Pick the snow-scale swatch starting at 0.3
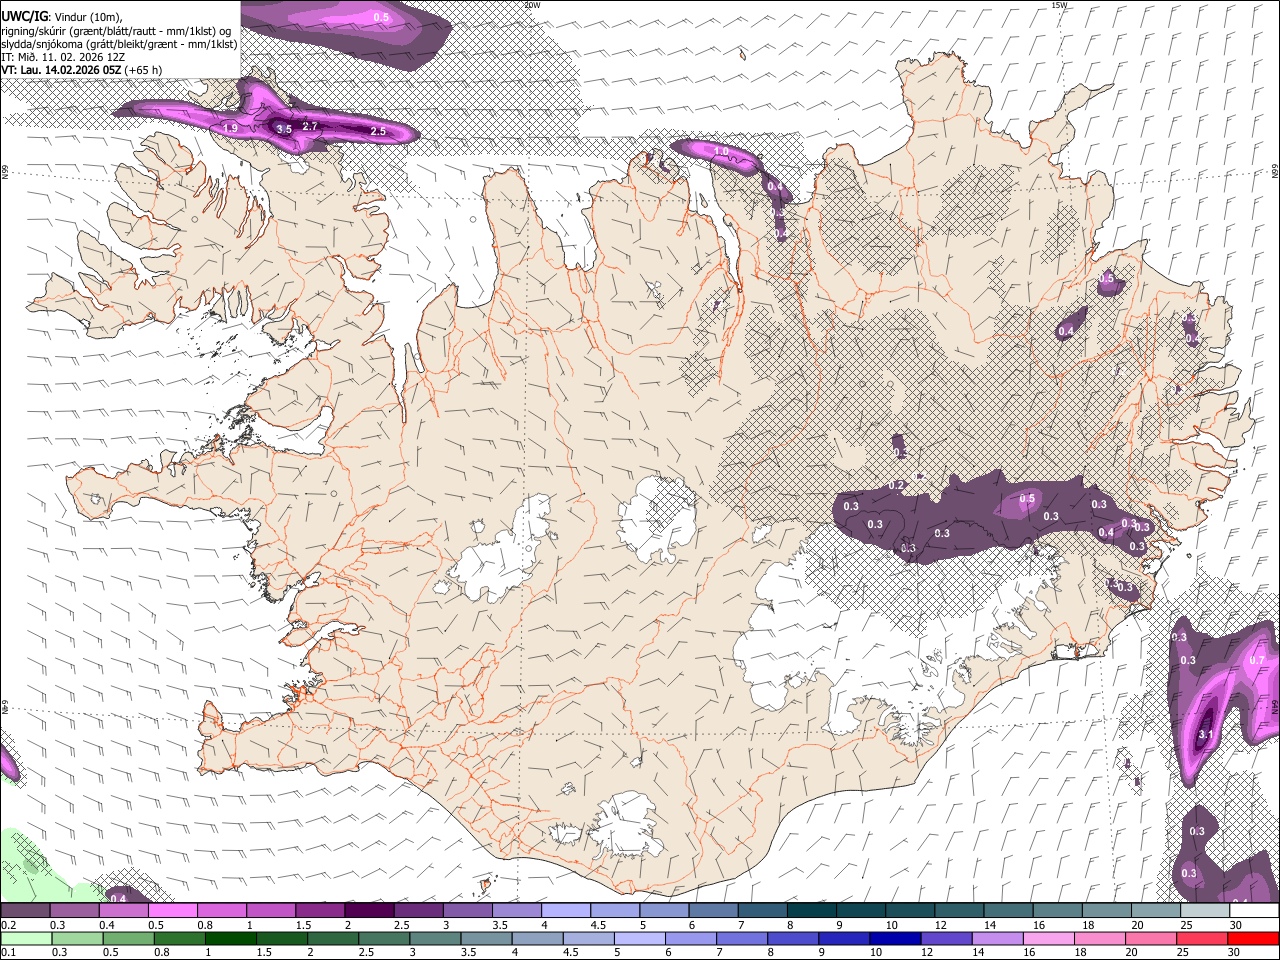The image size is (1280, 960). [x=75, y=911]
